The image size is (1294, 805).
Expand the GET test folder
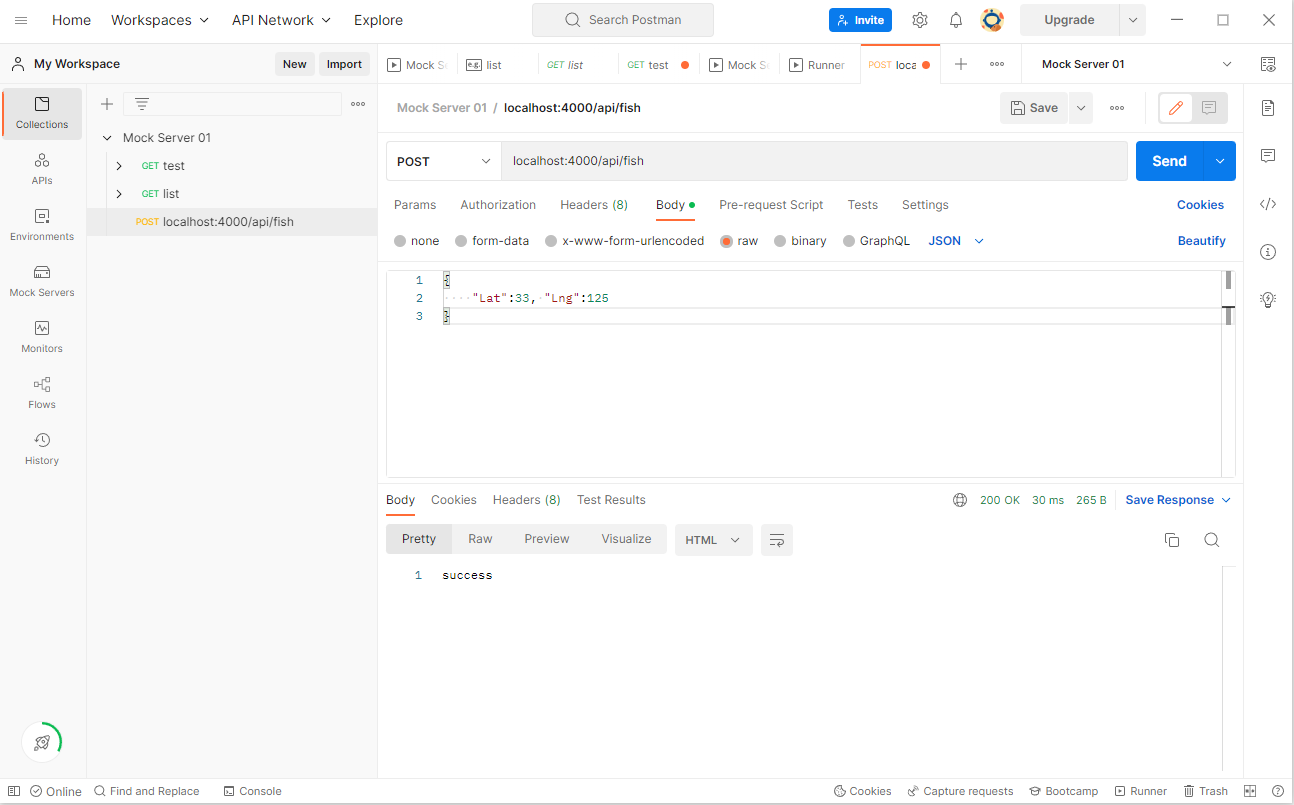pyautogui.click(x=119, y=166)
